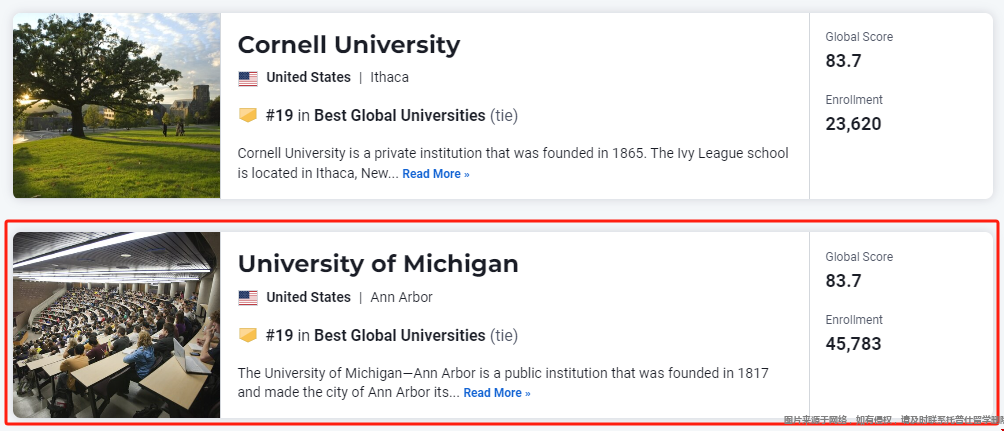1004x431 pixels.
Task: Click the Michigan description paragraph
Action: click(503, 382)
